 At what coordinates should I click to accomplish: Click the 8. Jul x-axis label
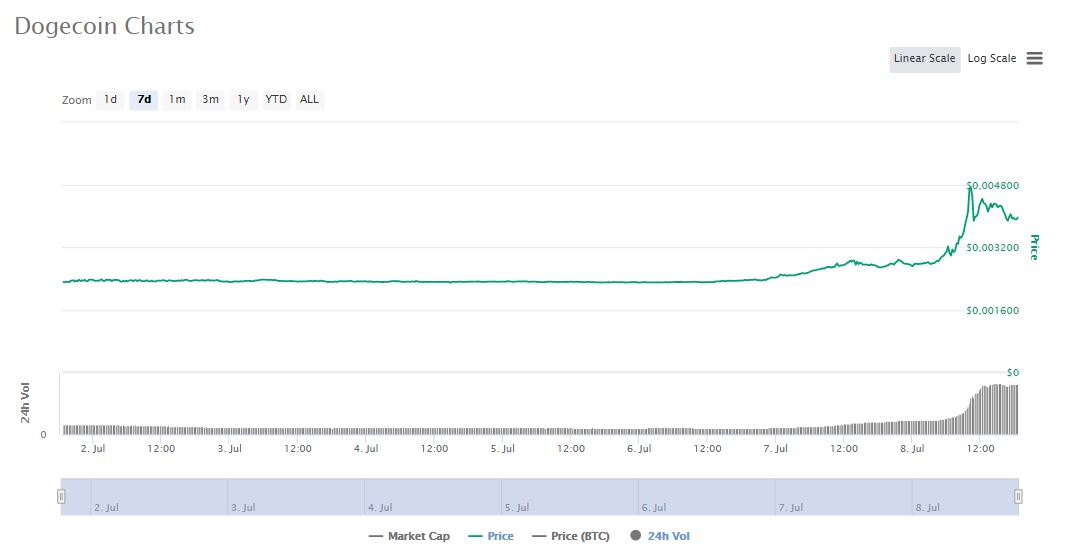click(912, 448)
